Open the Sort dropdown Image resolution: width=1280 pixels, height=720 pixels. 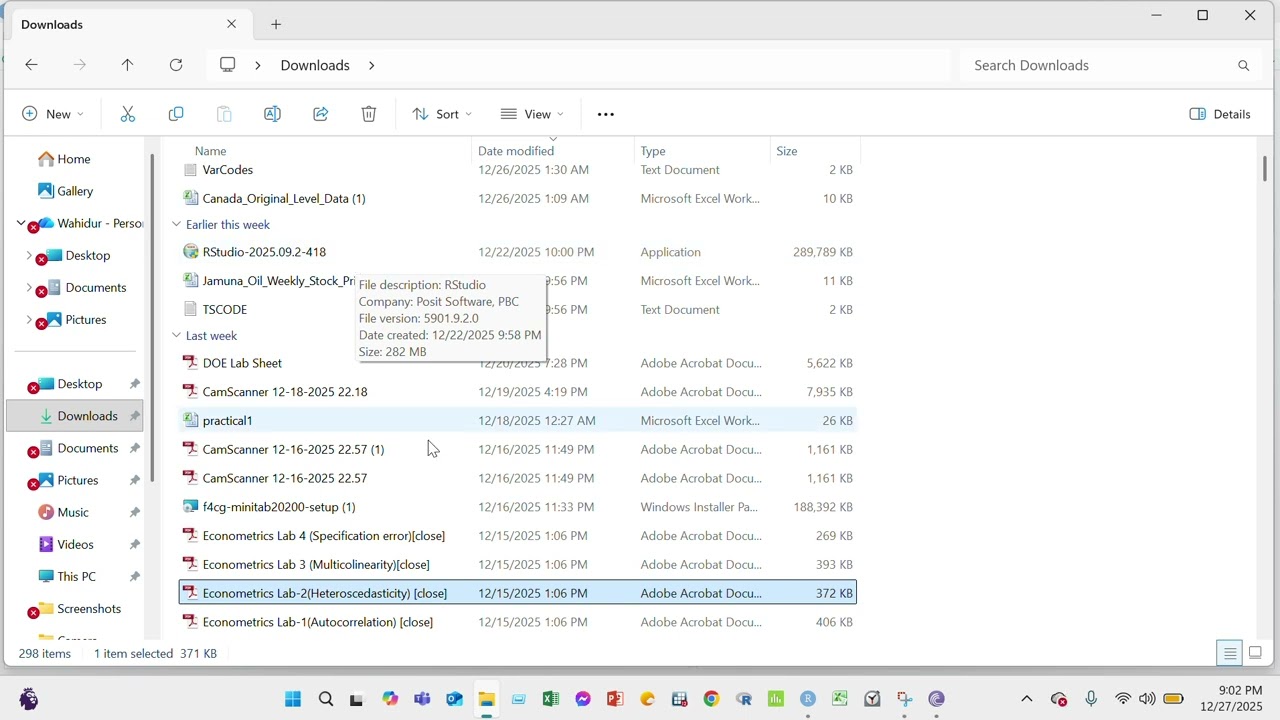[442, 114]
